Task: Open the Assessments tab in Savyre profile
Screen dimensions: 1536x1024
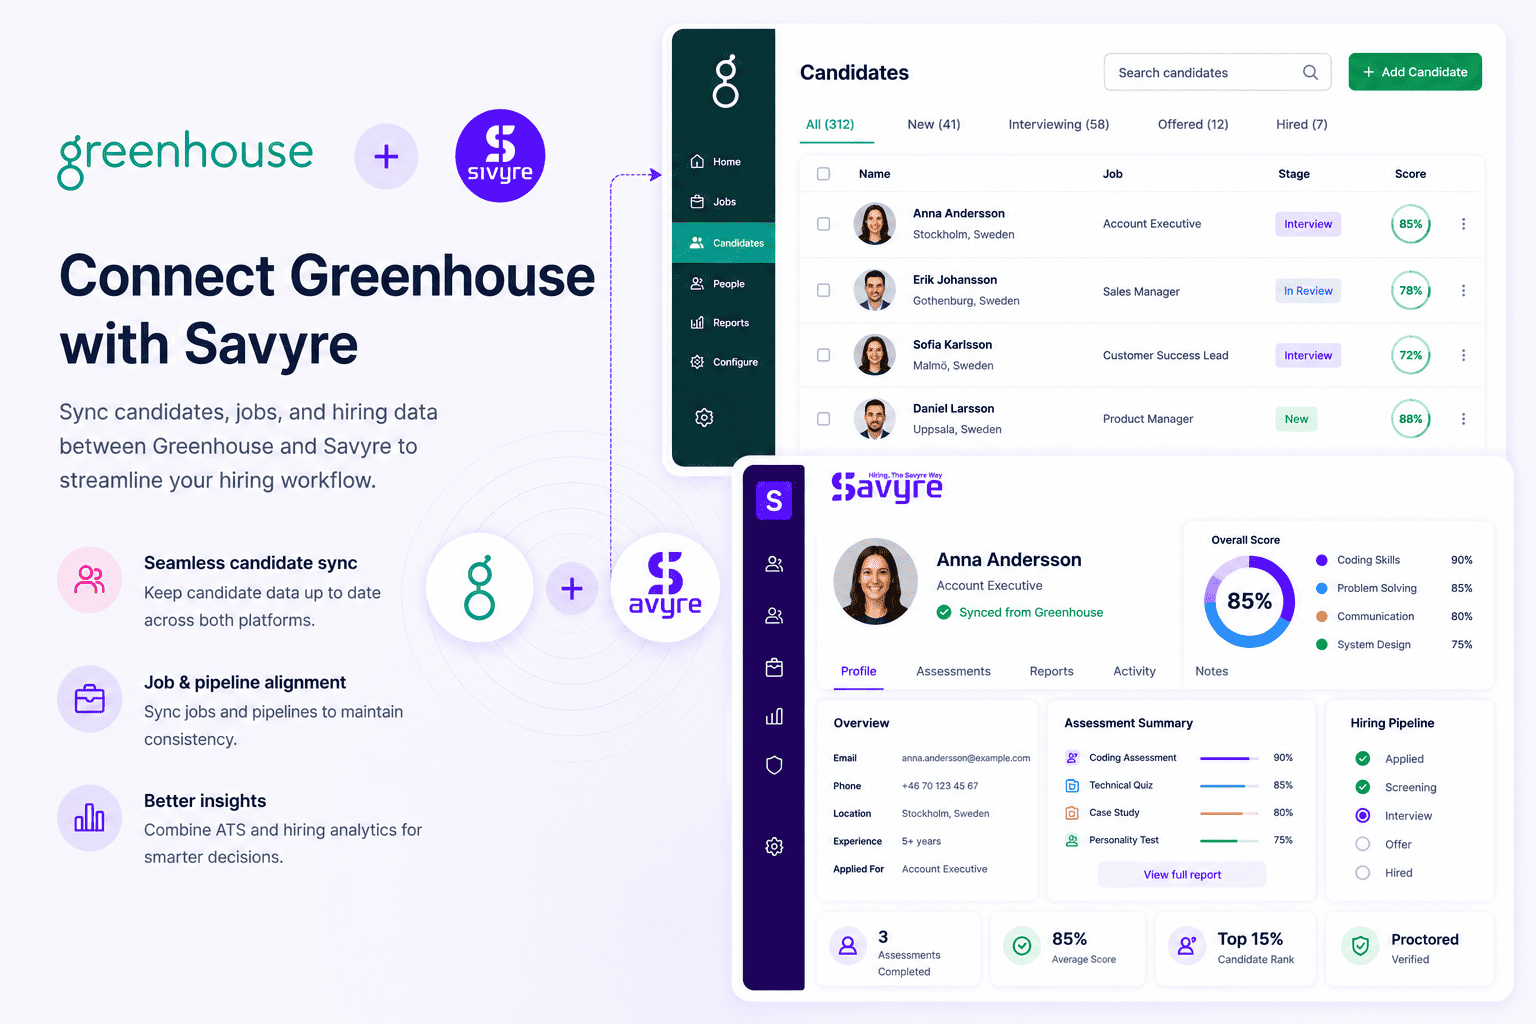Action: [x=953, y=671]
